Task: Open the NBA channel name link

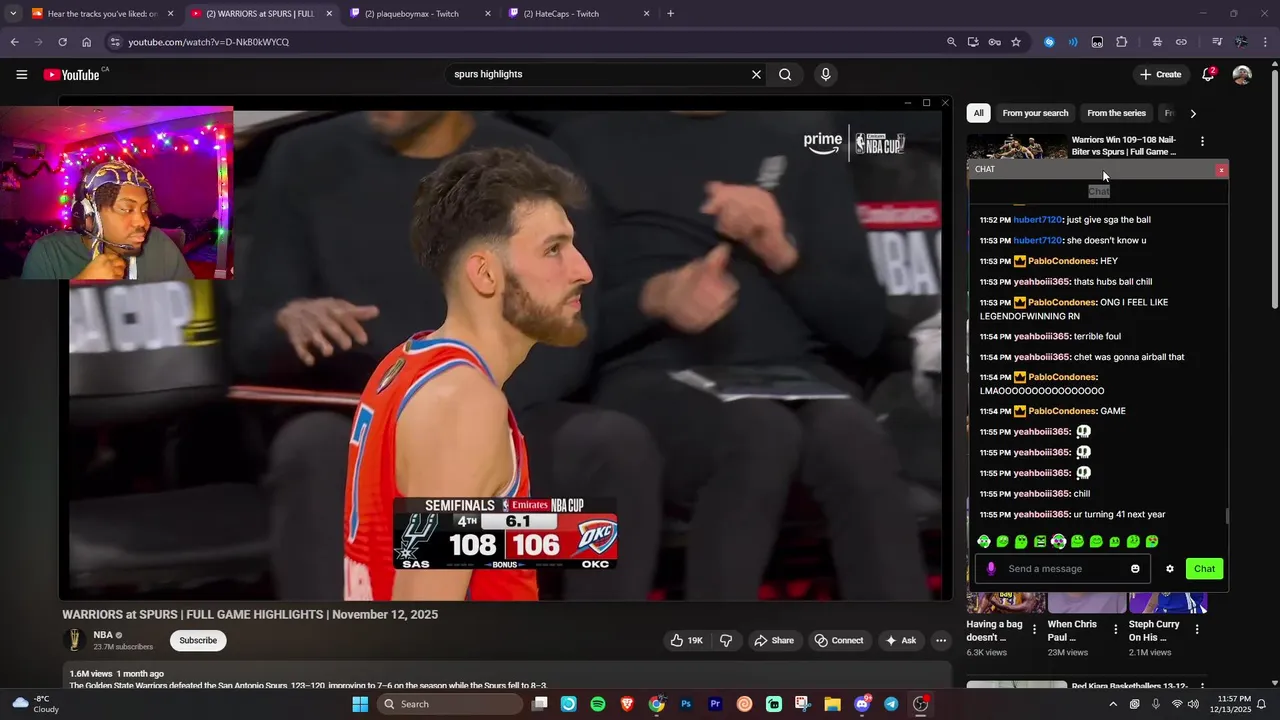Action: pyautogui.click(x=103, y=635)
